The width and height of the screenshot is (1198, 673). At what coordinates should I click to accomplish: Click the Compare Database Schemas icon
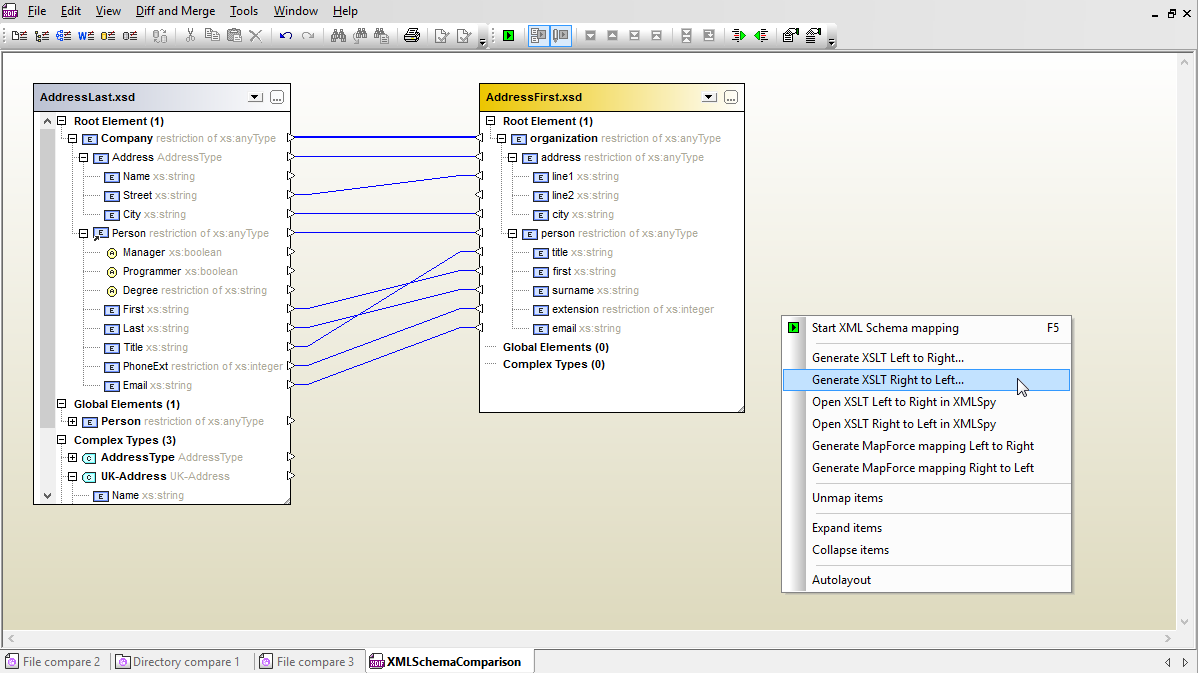coord(130,35)
